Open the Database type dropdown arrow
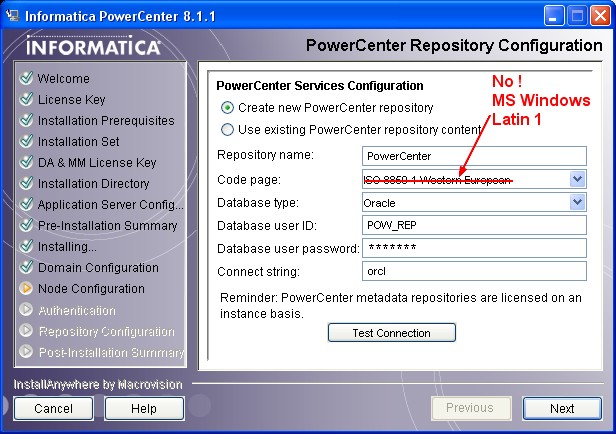 [x=577, y=202]
